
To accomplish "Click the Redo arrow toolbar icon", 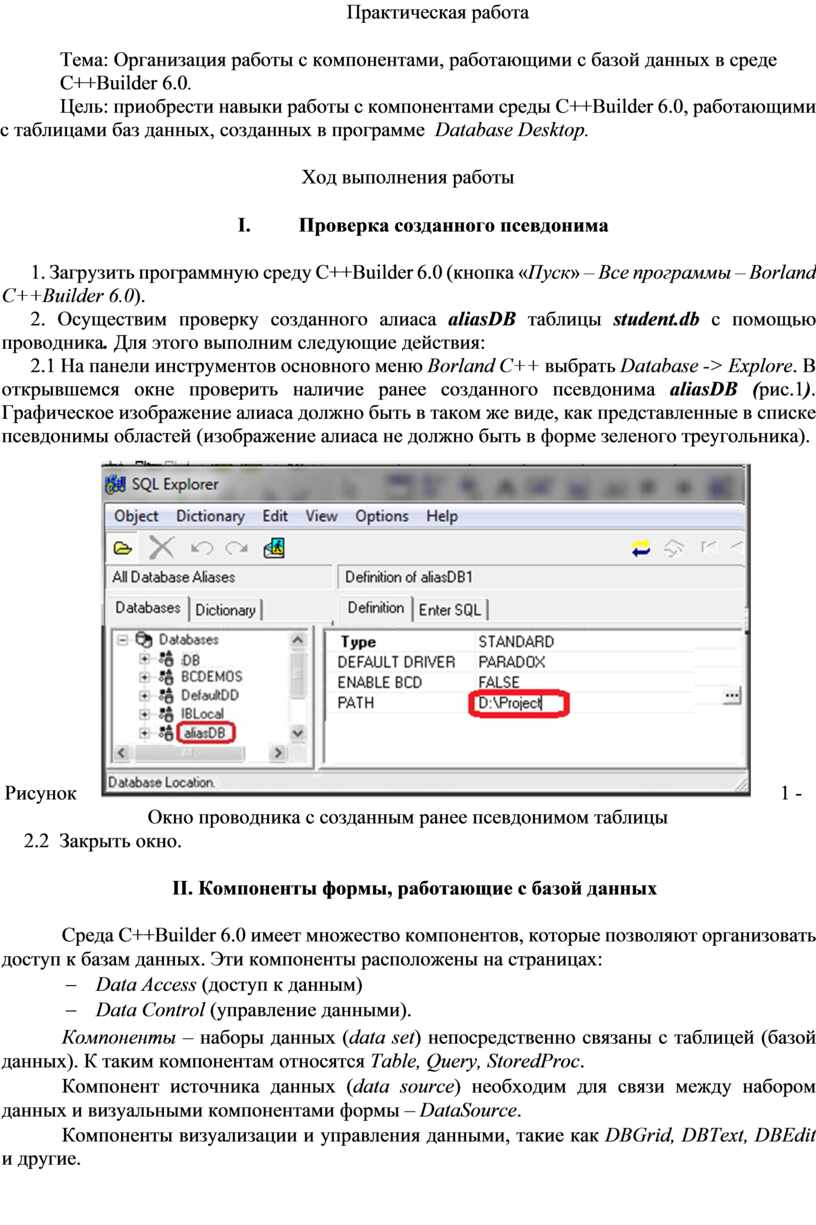I will 236,548.
